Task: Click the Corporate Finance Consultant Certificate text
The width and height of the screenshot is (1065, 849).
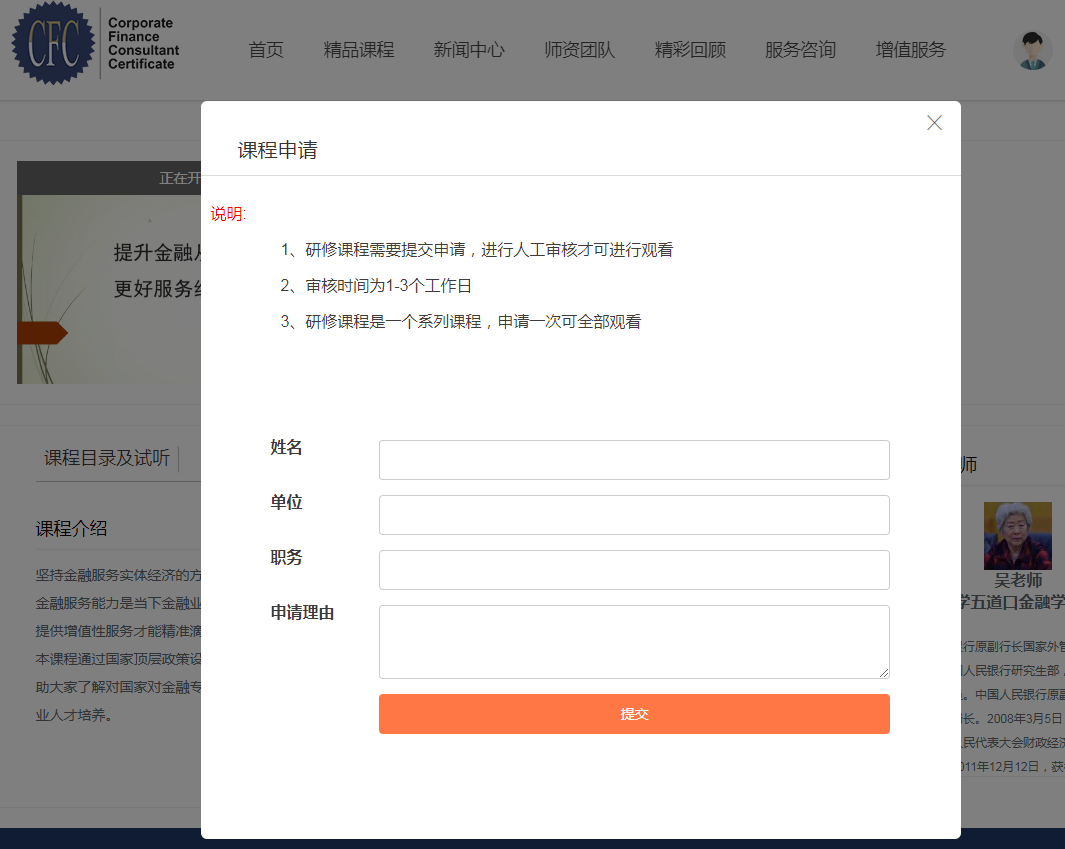Action: point(143,43)
